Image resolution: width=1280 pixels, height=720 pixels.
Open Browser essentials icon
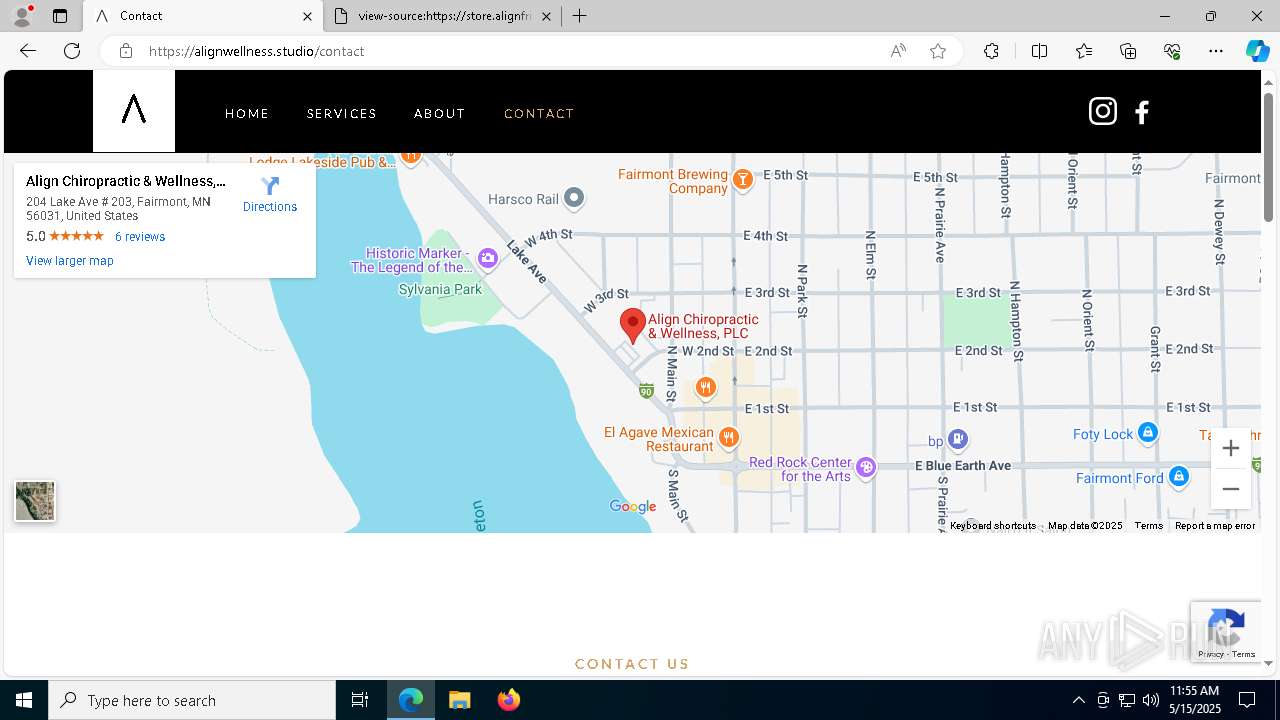click(x=1172, y=51)
